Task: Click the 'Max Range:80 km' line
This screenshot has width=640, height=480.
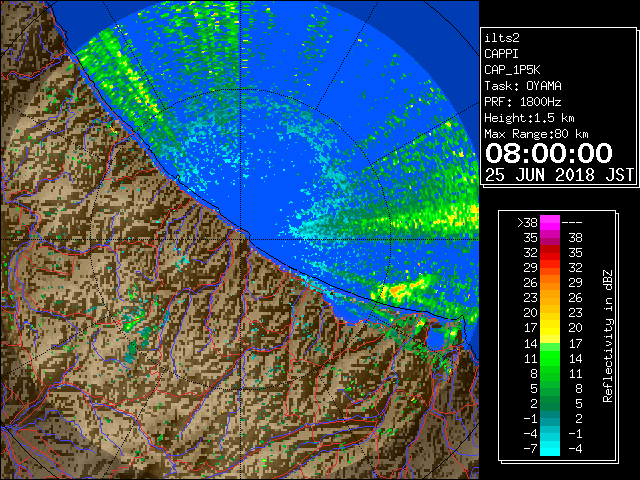Action: pyautogui.click(x=536, y=134)
